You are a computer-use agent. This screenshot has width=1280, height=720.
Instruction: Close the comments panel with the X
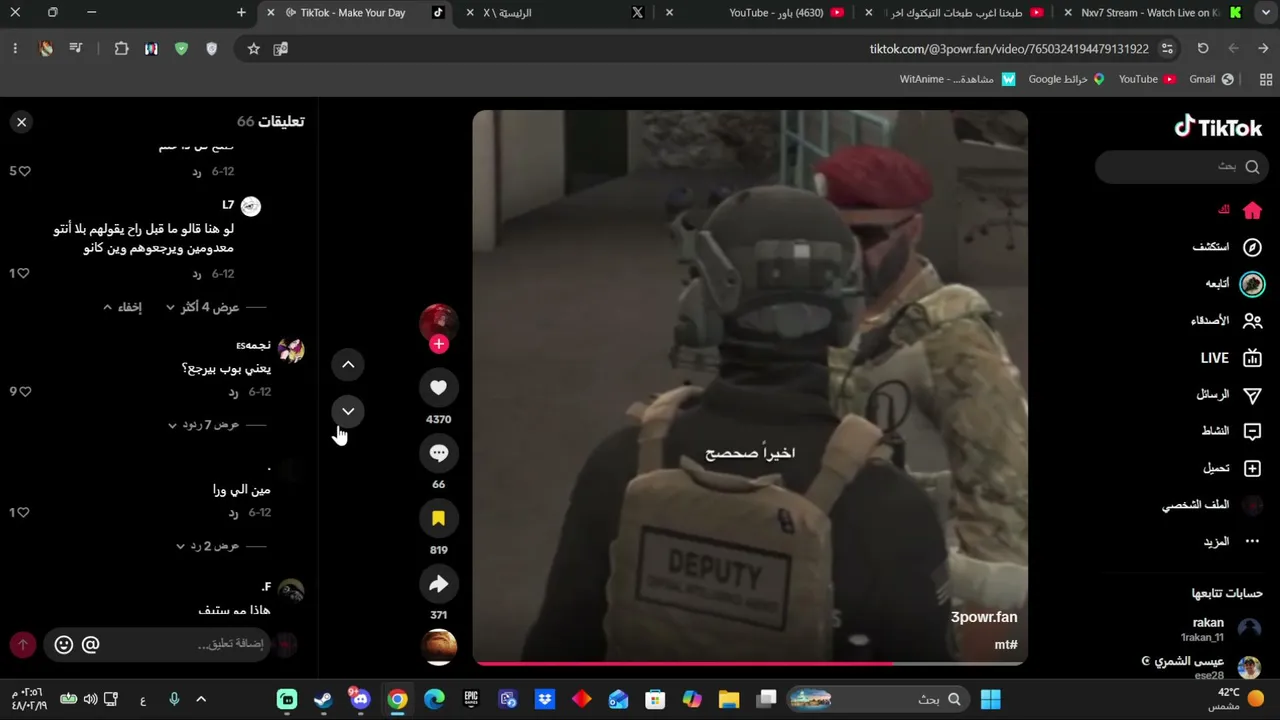click(x=21, y=122)
